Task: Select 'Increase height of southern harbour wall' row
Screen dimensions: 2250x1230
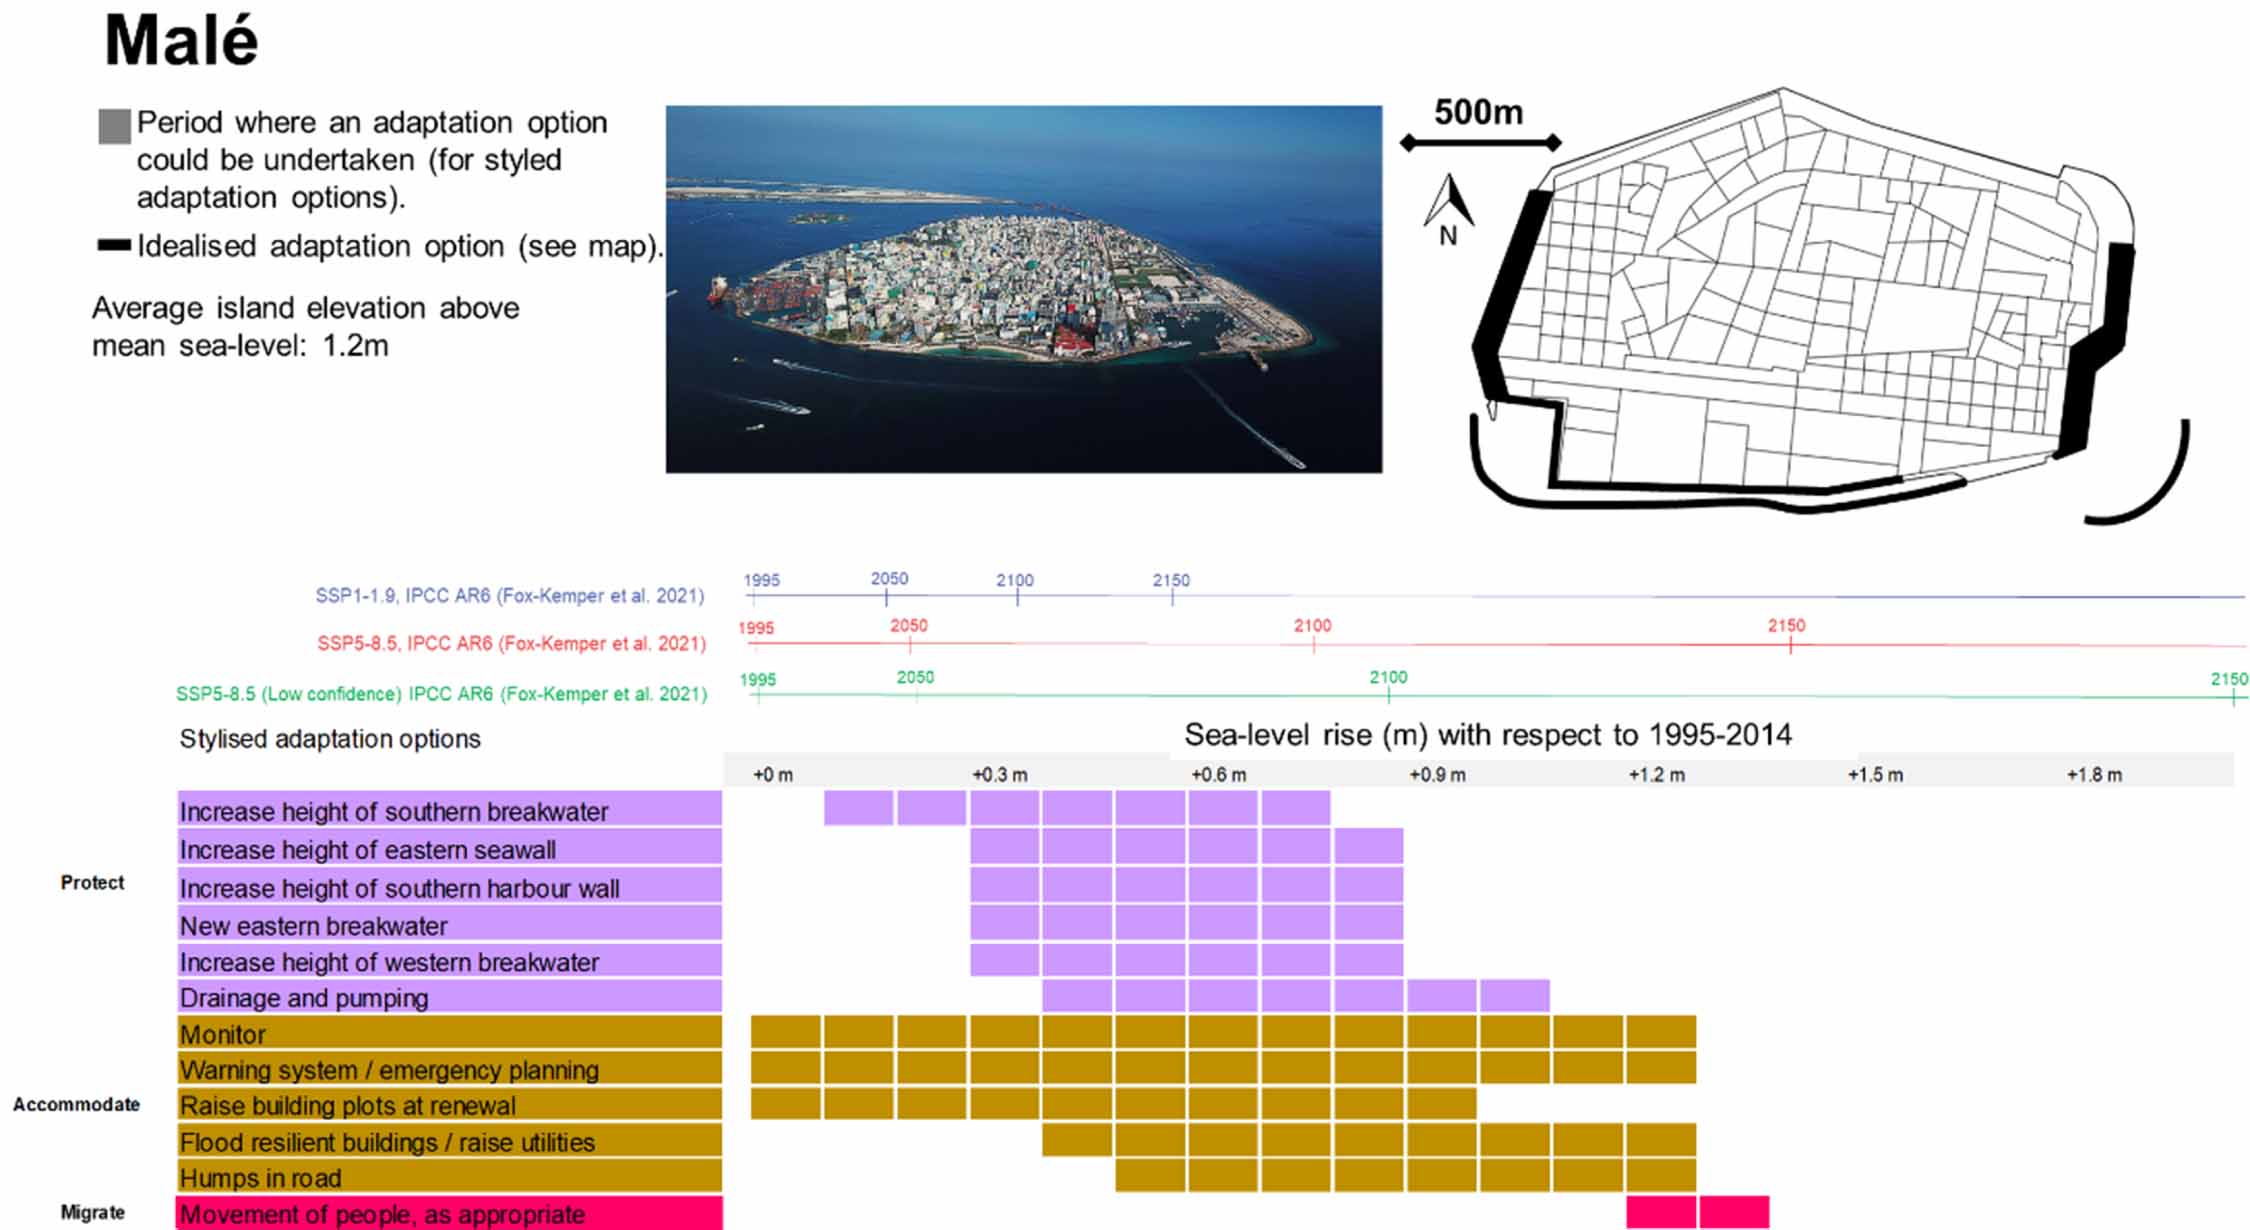Action: 449,886
